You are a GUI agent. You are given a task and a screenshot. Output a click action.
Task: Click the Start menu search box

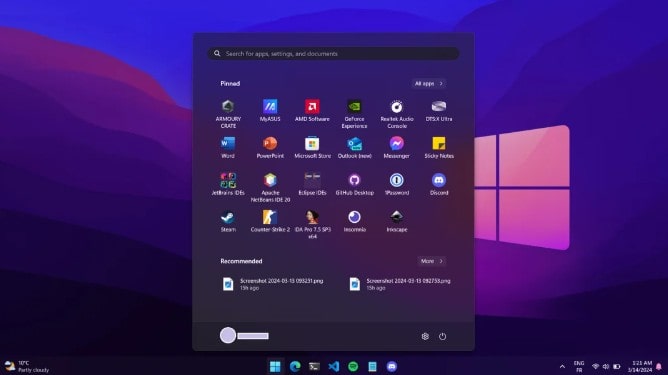pos(334,54)
